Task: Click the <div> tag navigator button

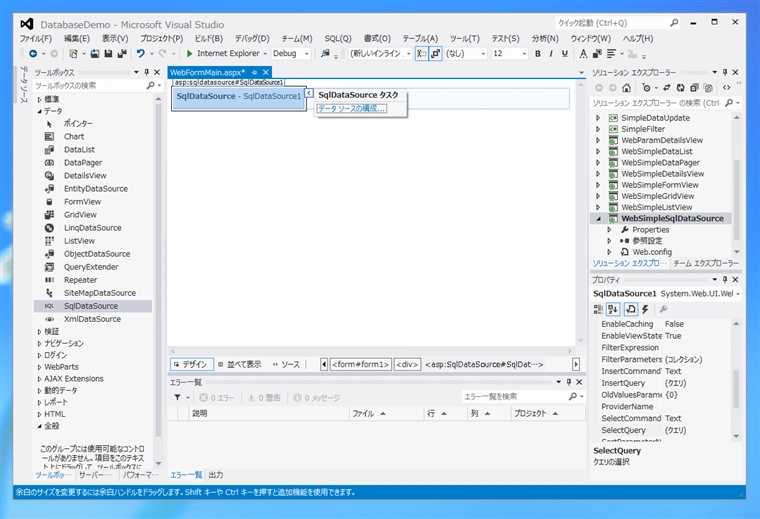Action: click(x=407, y=364)
